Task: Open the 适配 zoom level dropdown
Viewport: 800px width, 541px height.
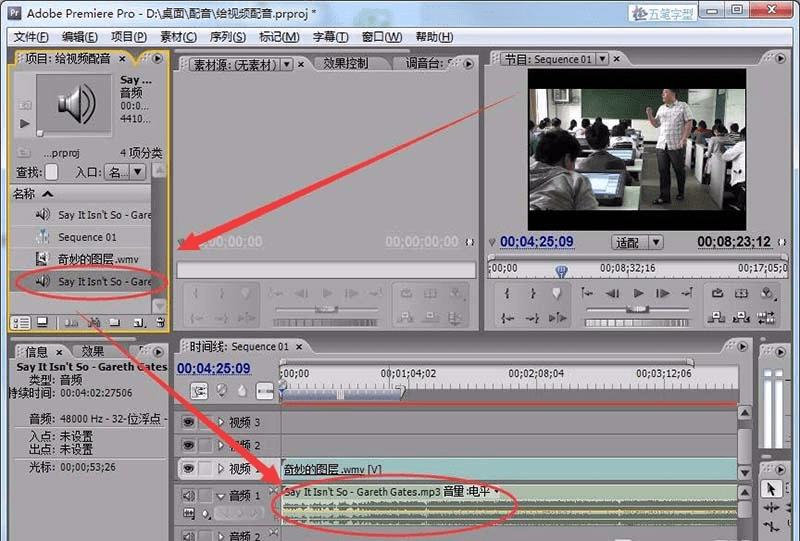Action: pyautogui.click(x=637, y=242)
